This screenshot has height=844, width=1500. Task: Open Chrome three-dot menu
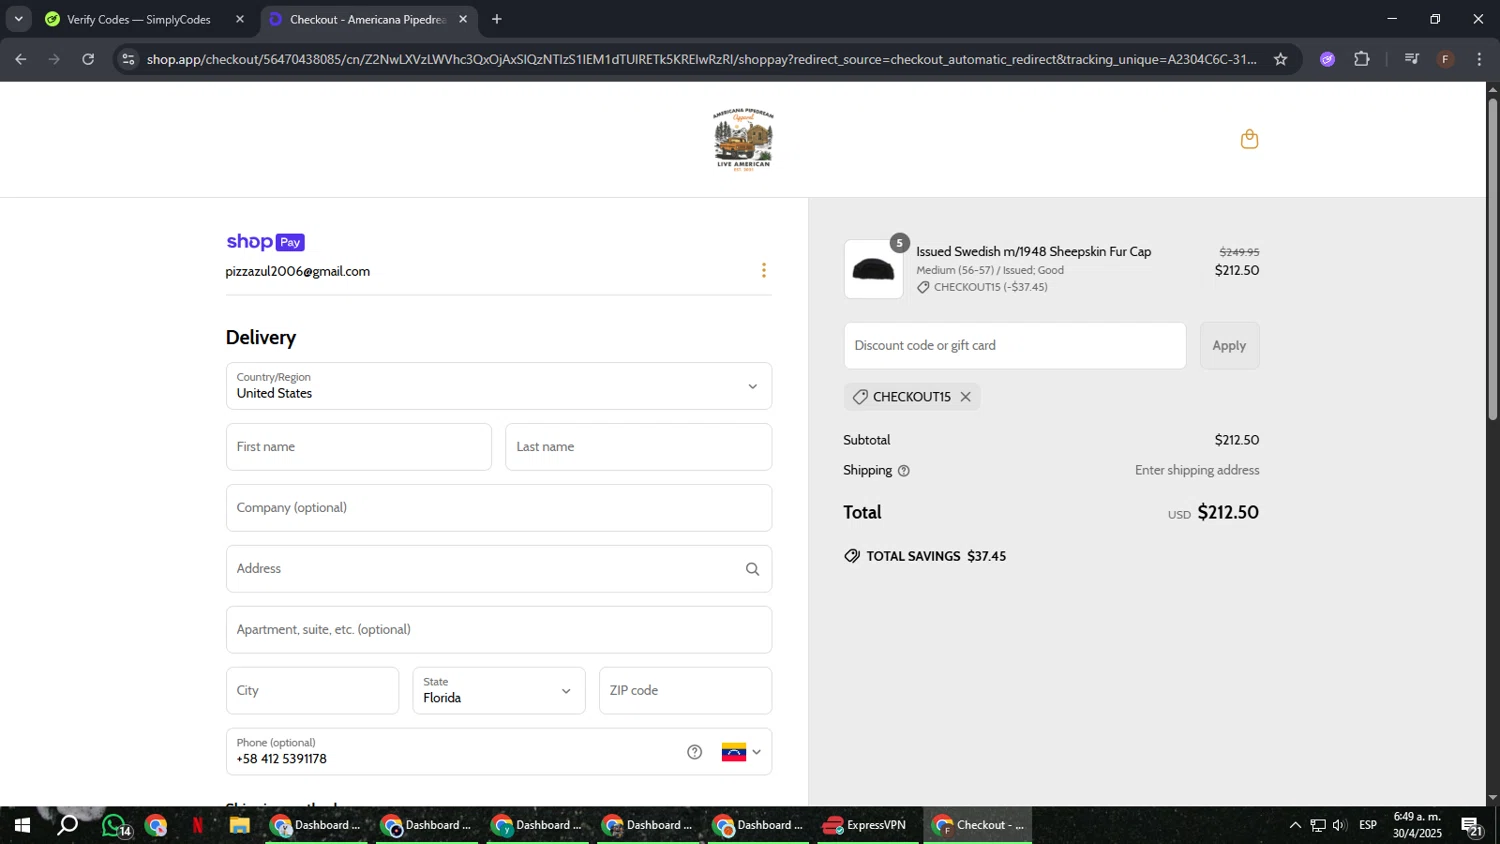point(1479,59)
